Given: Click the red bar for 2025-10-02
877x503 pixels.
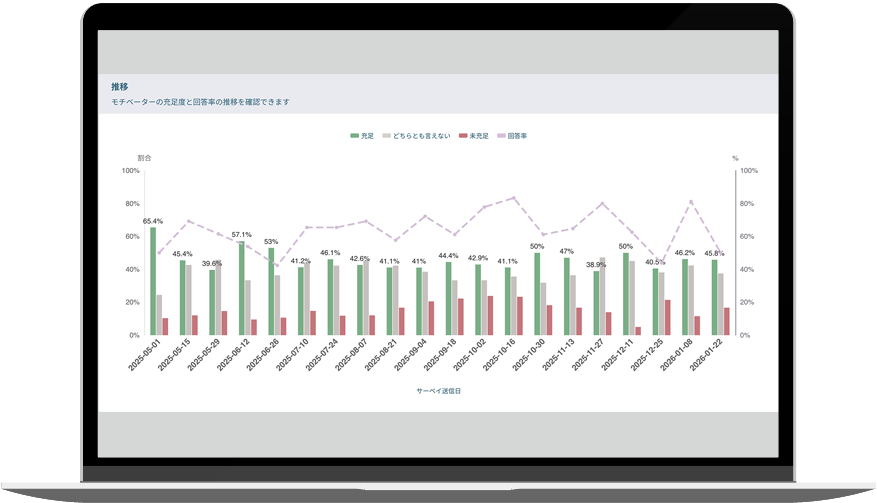Looking at the screenshot, I should pyautogui.click(x=490, y=315).
